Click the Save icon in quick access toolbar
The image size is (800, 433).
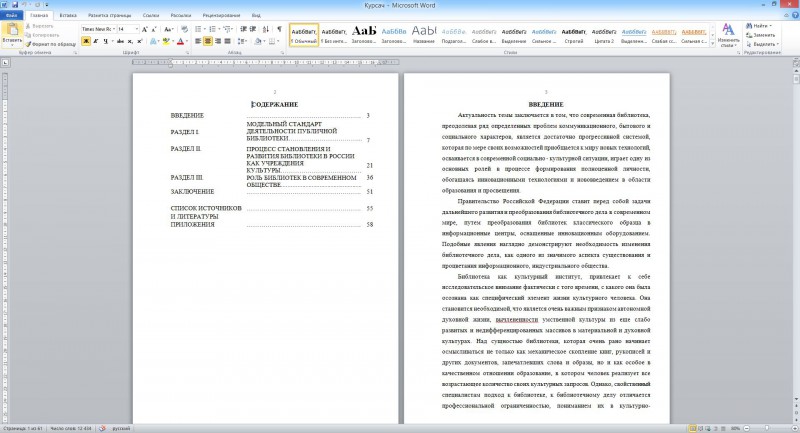[14, 5]
